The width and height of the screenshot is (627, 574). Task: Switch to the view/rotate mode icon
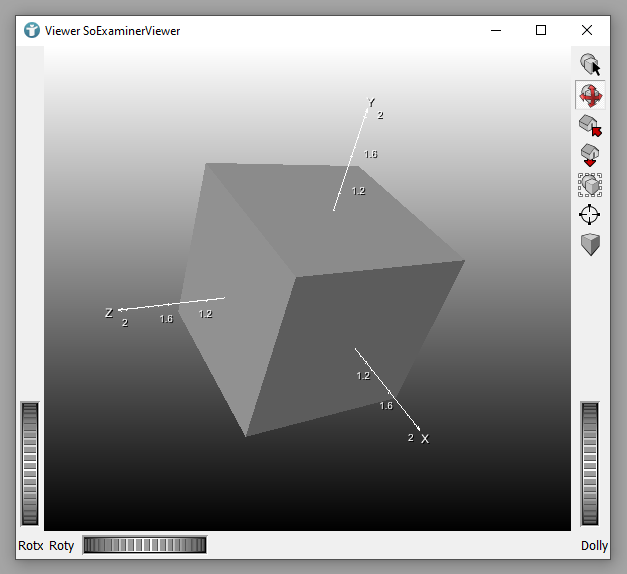pyautogui.click(x=590, y=96)
